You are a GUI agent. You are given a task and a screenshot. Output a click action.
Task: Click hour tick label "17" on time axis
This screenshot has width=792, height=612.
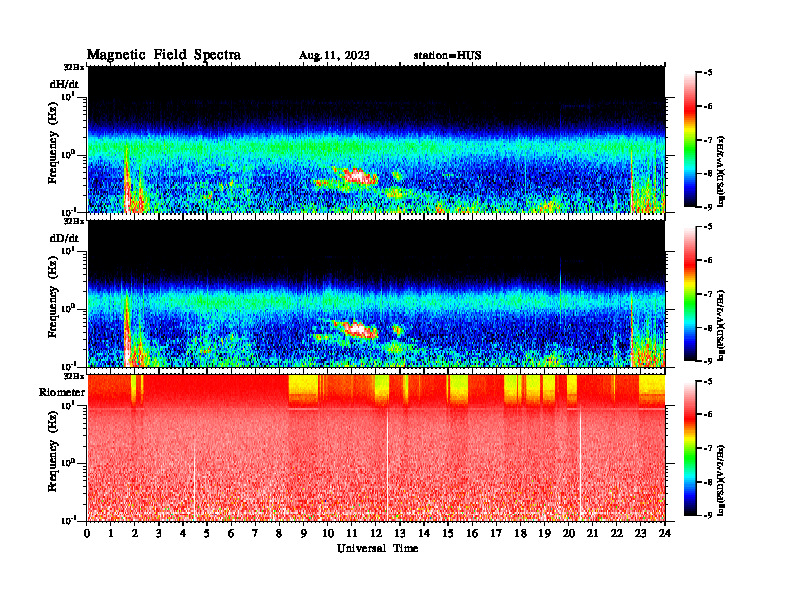496,534
